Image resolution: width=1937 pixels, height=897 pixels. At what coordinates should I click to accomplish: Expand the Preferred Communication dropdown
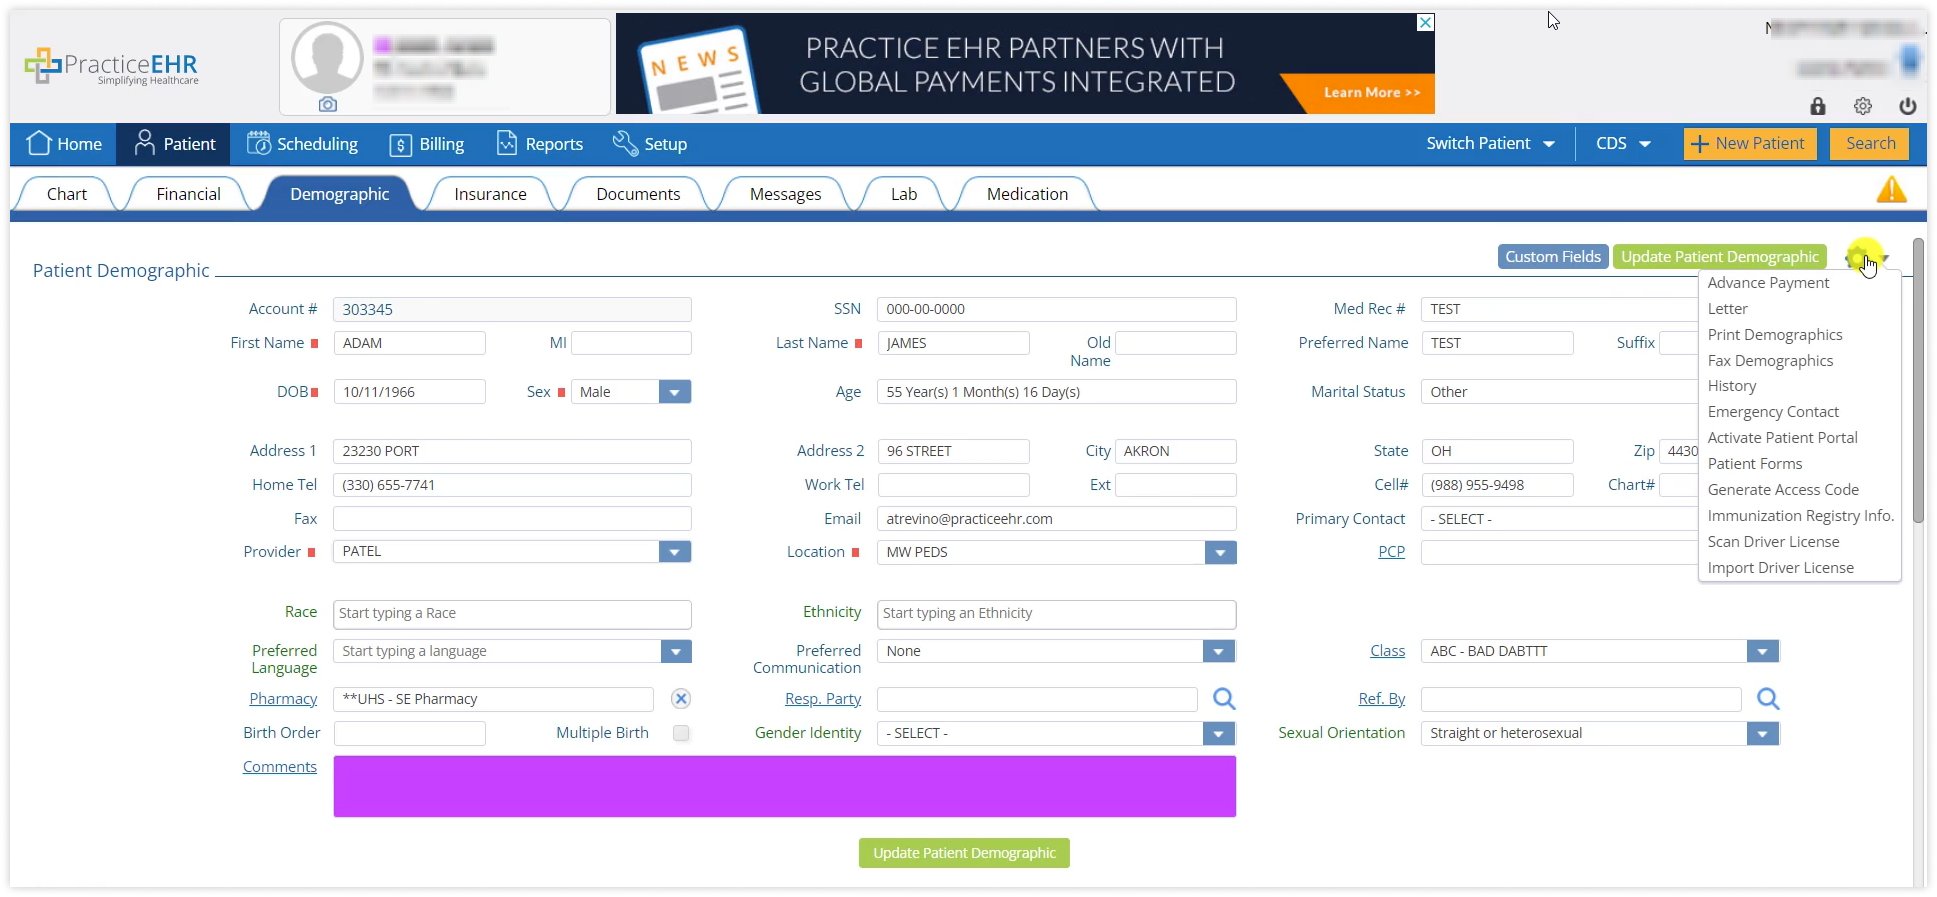click(x=1218, y=651)
